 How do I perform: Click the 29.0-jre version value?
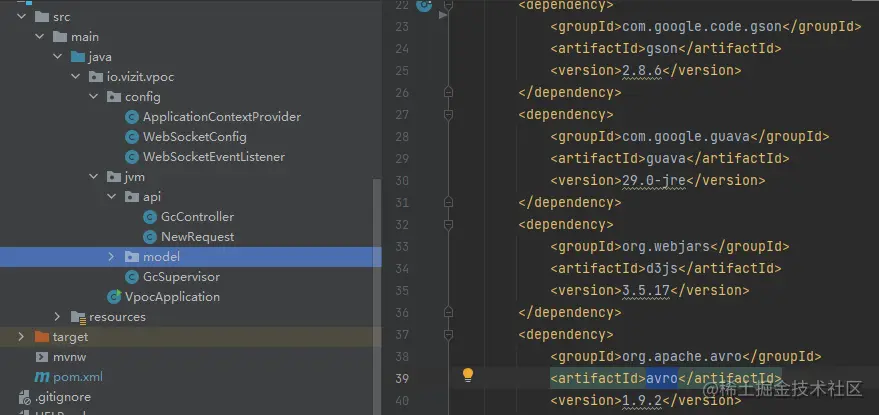click(654, 180)
